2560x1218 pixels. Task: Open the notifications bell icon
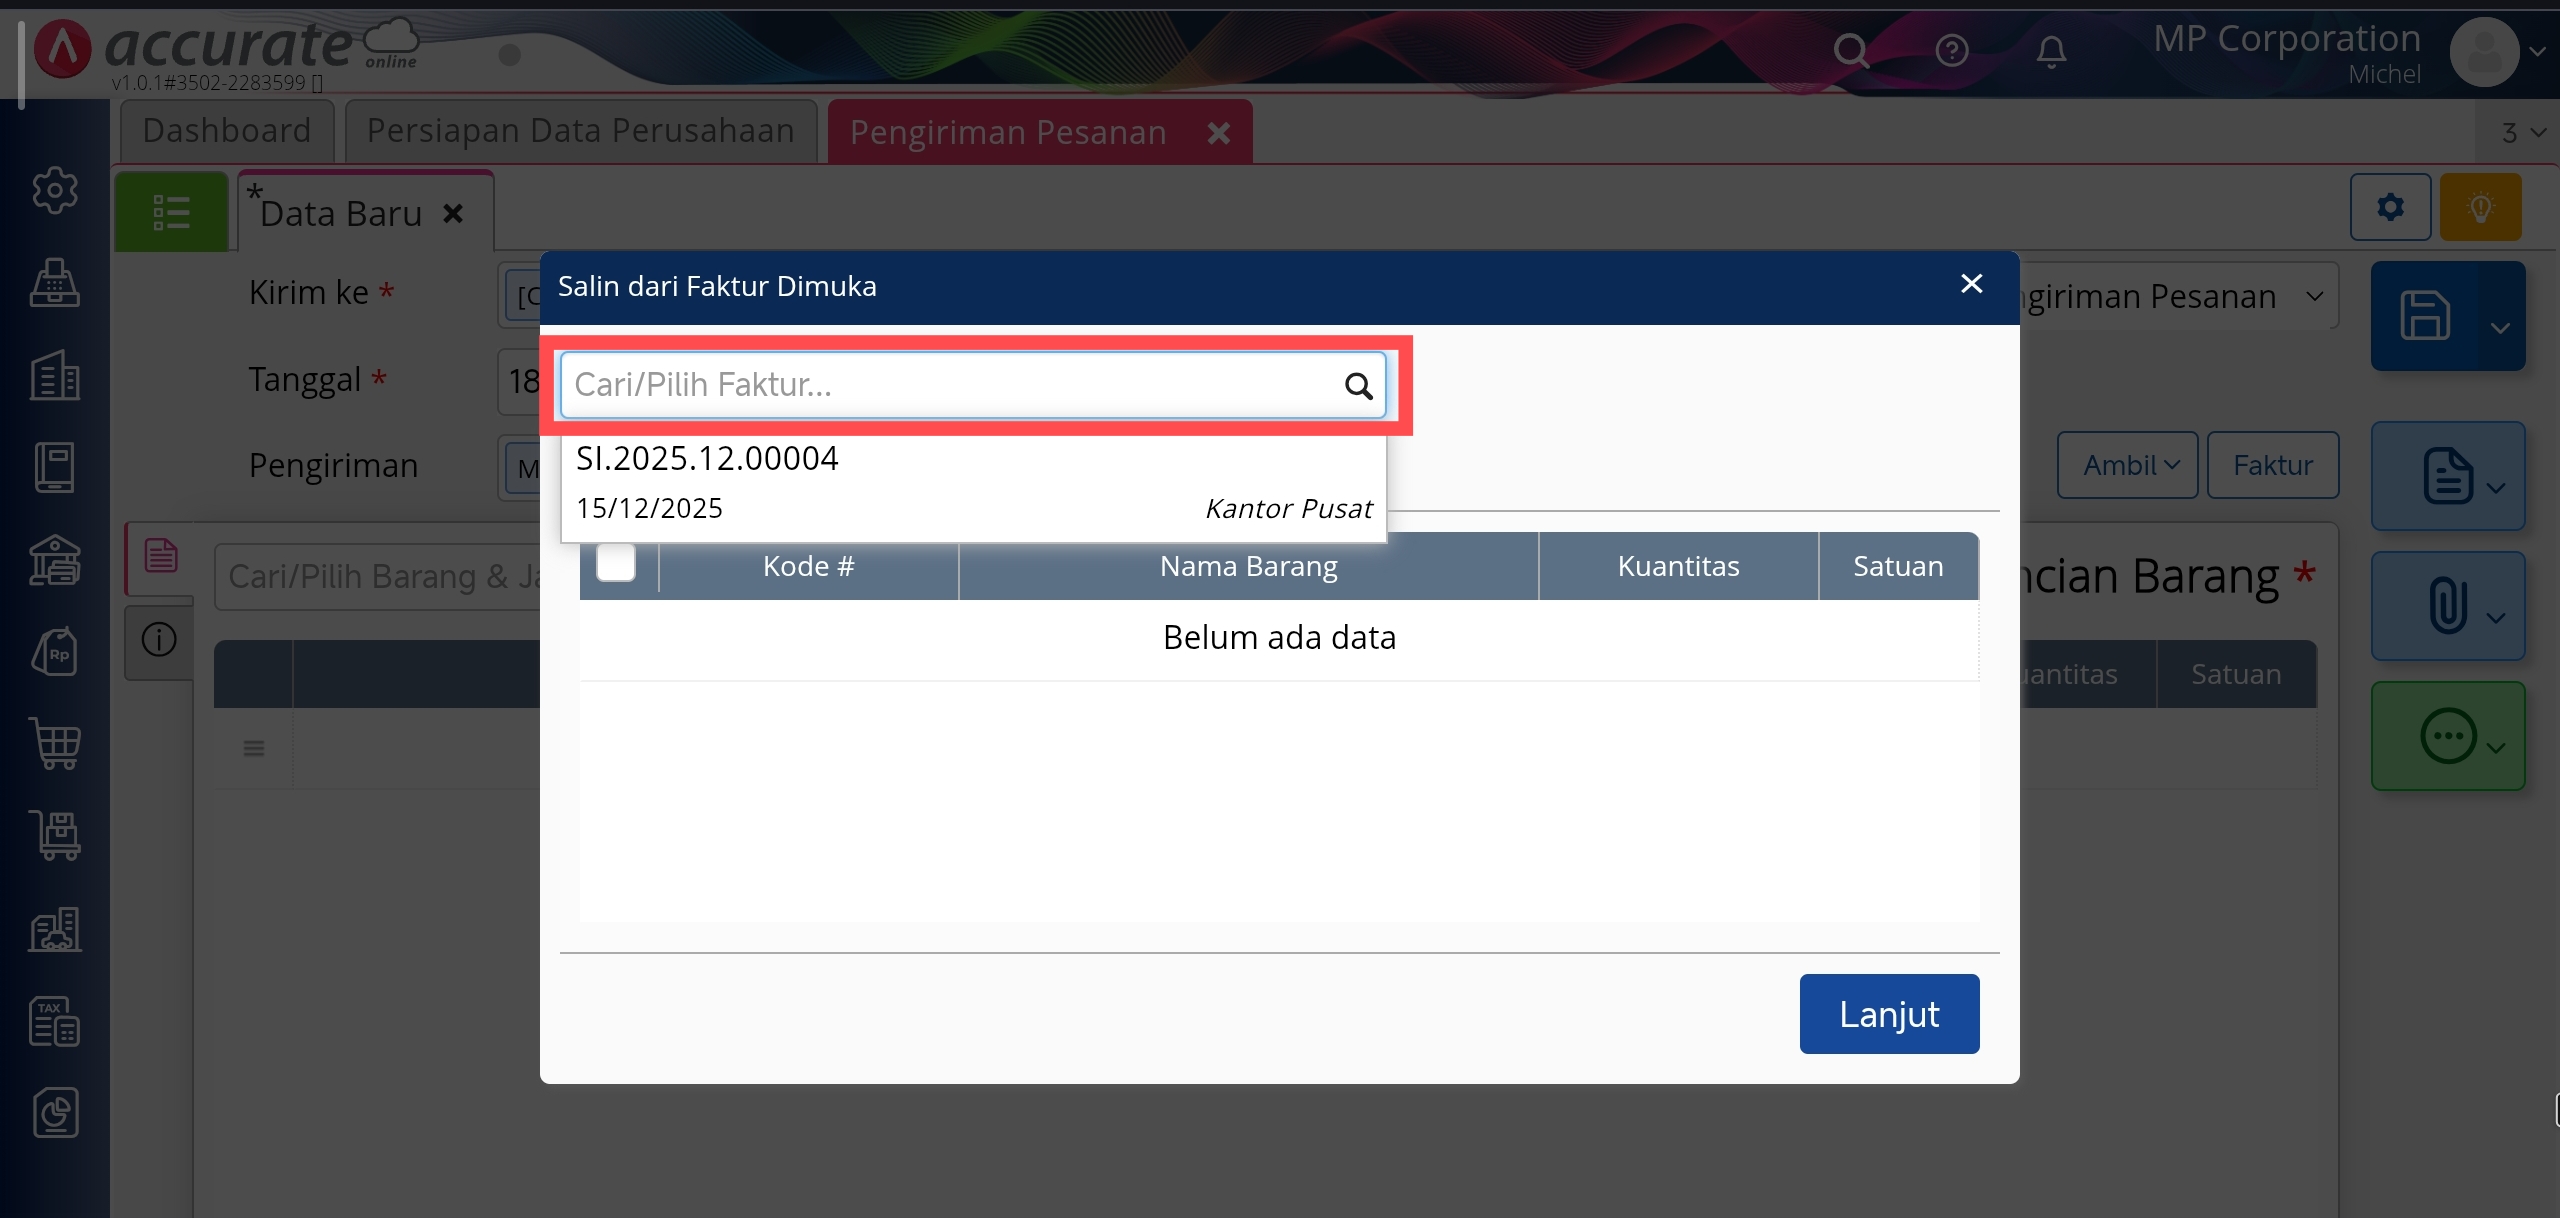pos(2051,51)
